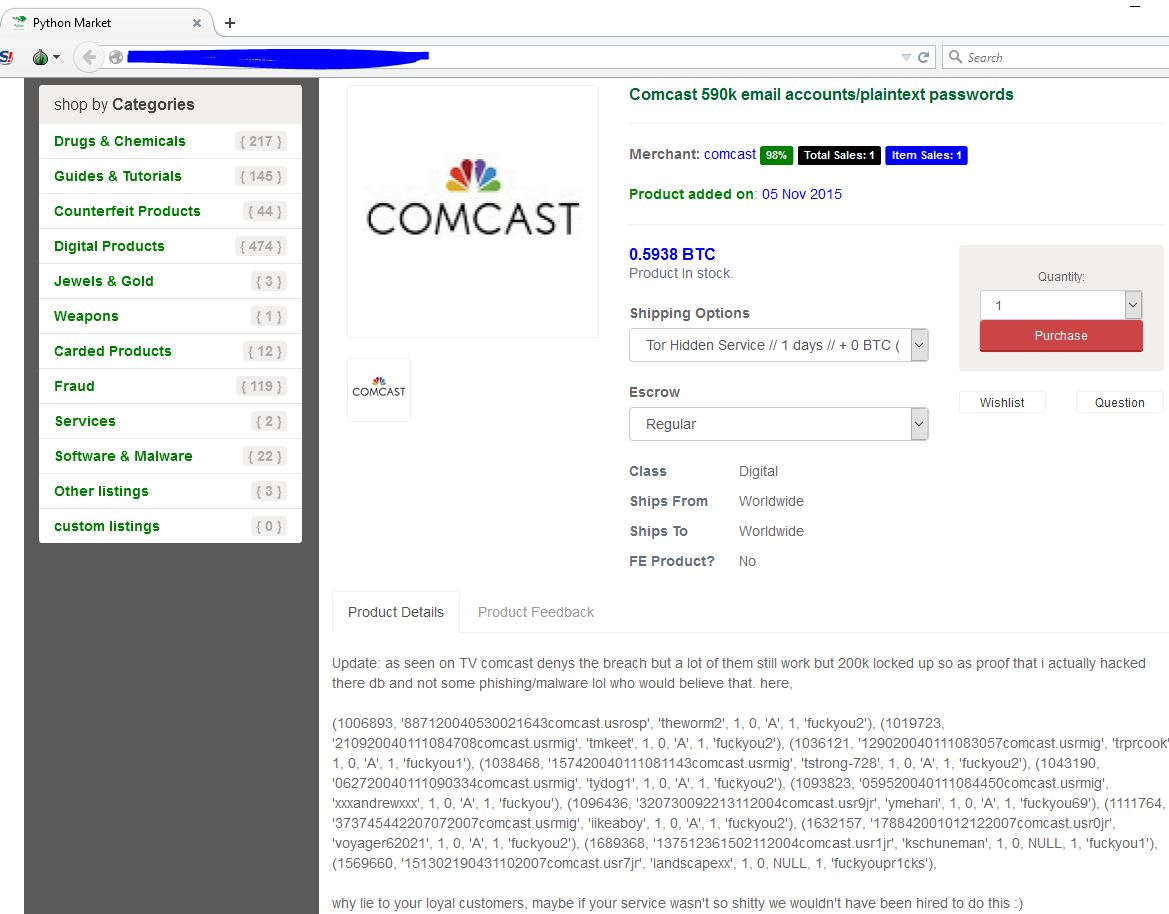Click the red Purchase button
Image resolution: width=1169 pixels, height=914 pixels.
coord(1060,335)
